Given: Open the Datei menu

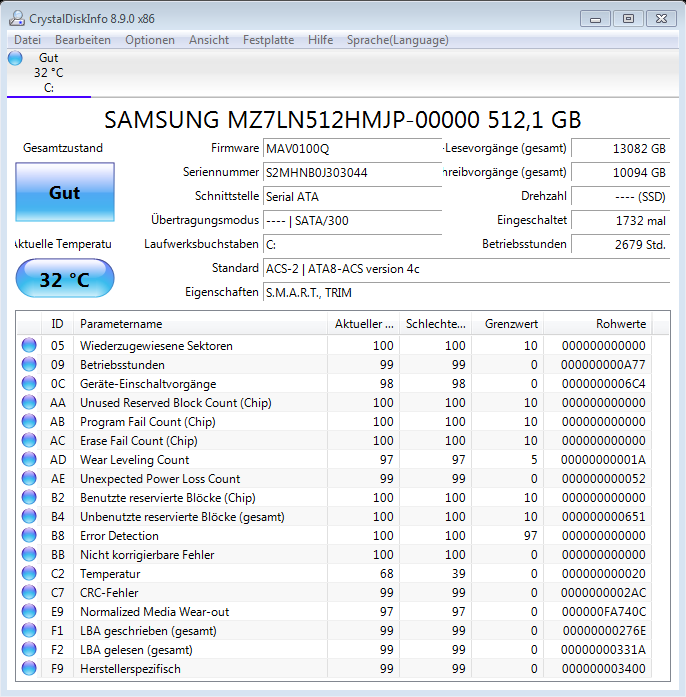Looking at the screenshot, I should coord(28,40).
